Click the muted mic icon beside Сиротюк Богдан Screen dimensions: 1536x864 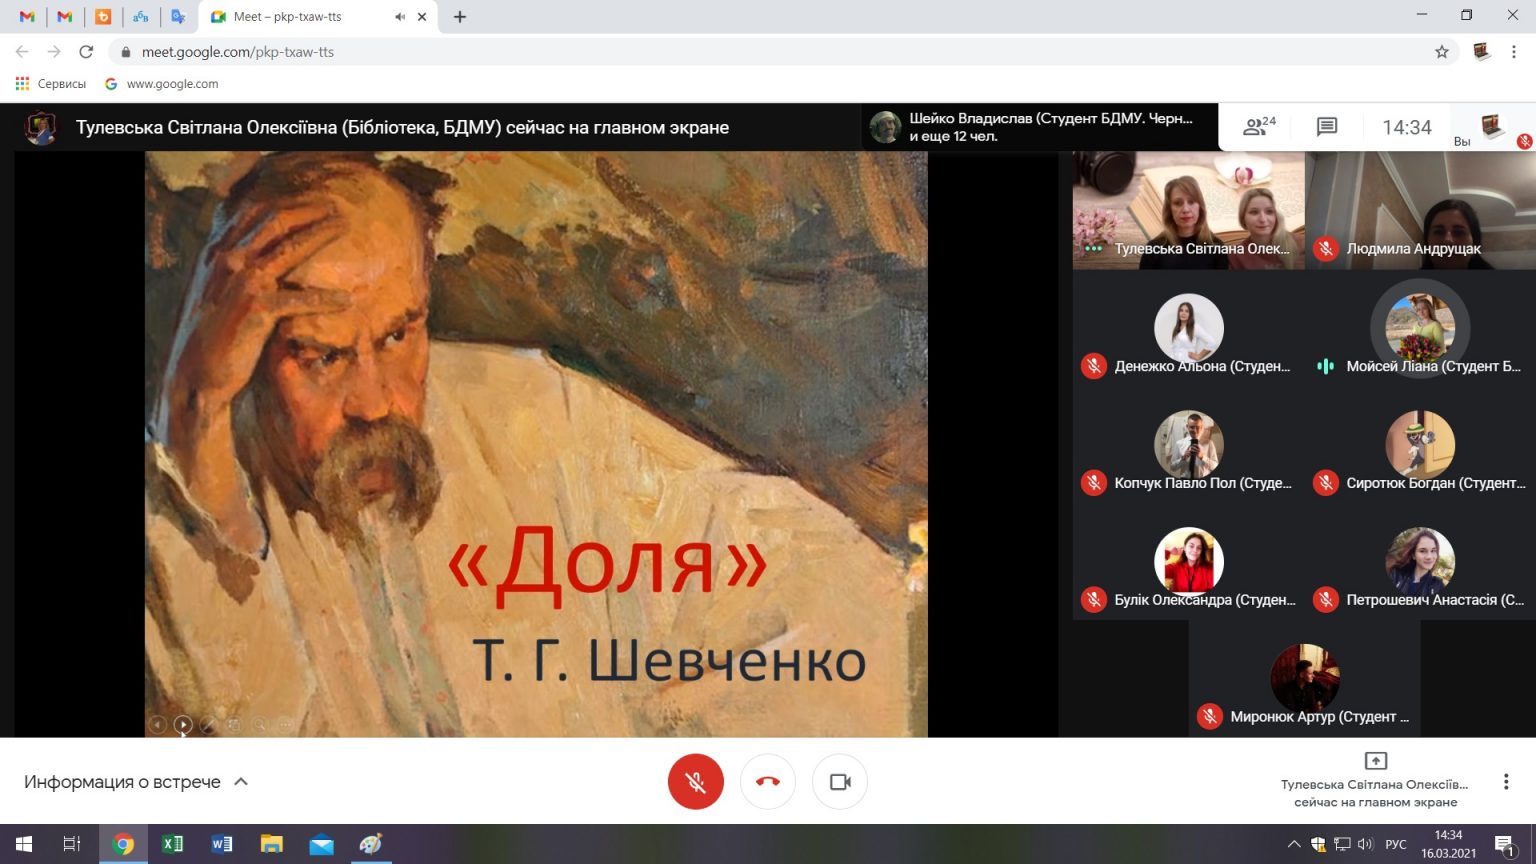[1326, 483]
